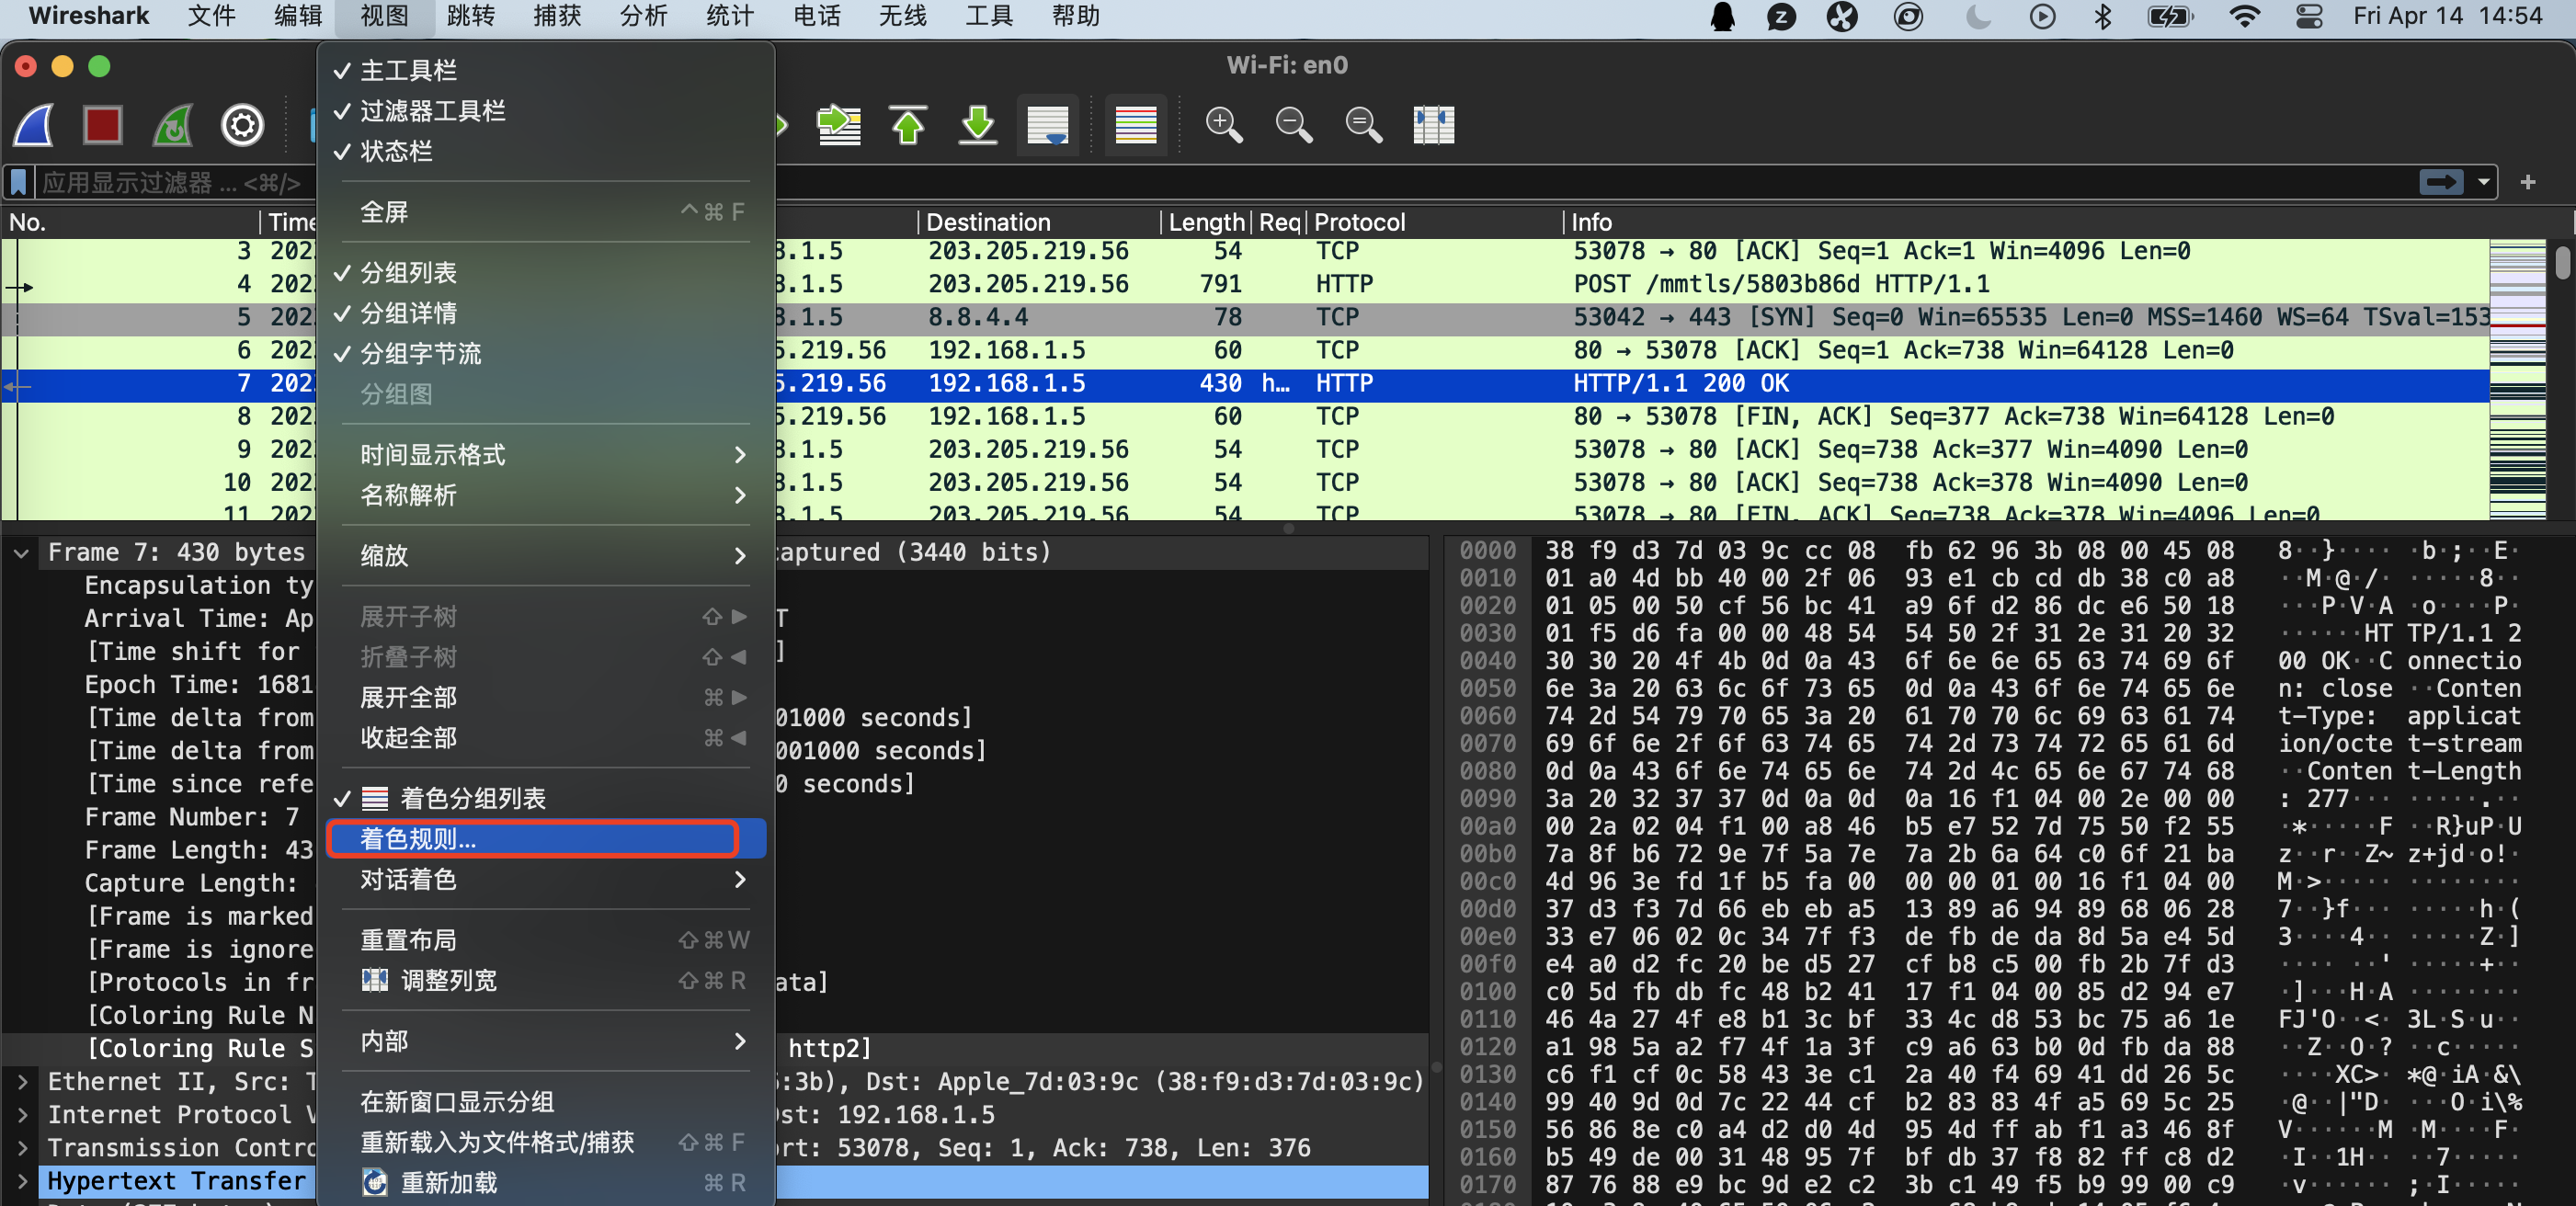Choose 着色规则... menu entry
The width and height of the screenshot is (2576, 1206).
tap(546, 839)
